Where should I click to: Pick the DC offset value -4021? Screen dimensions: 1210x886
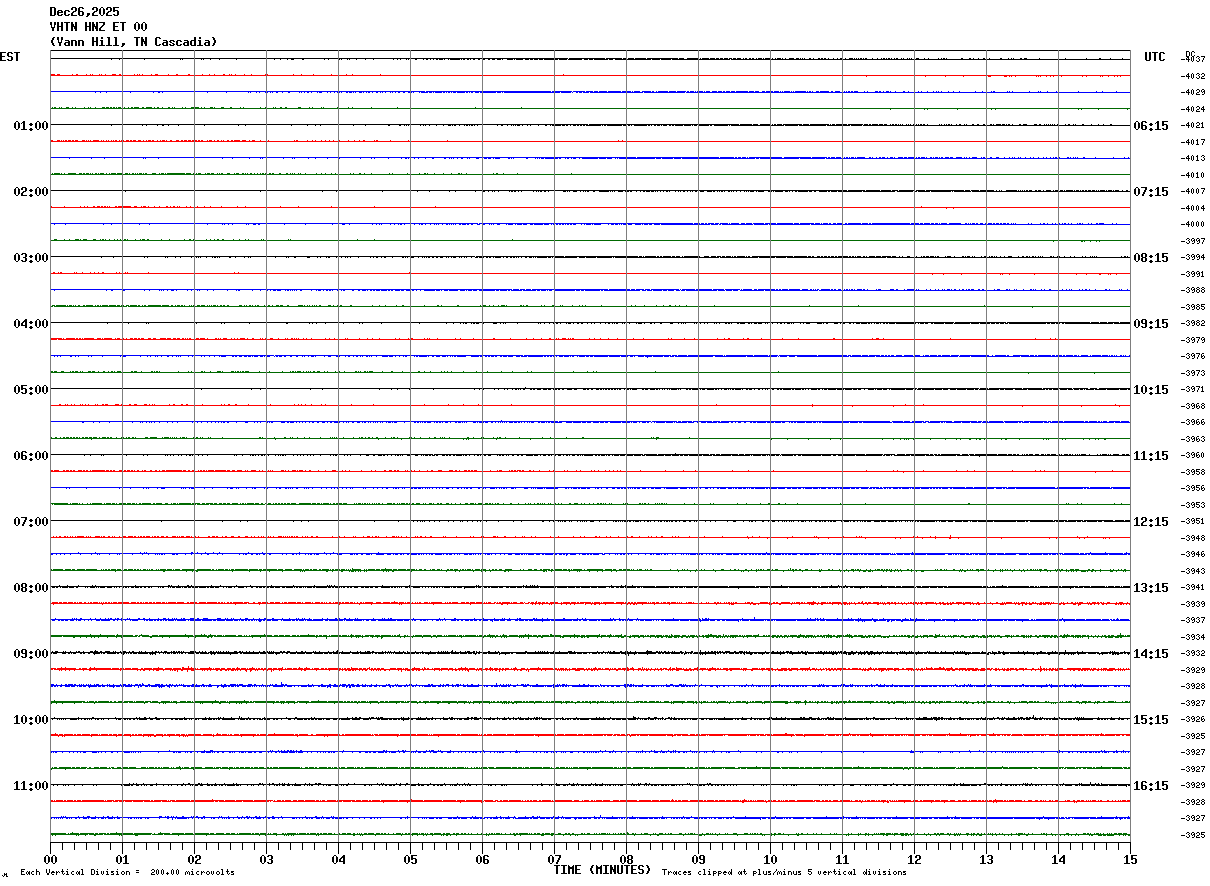tap(1193, 126)
